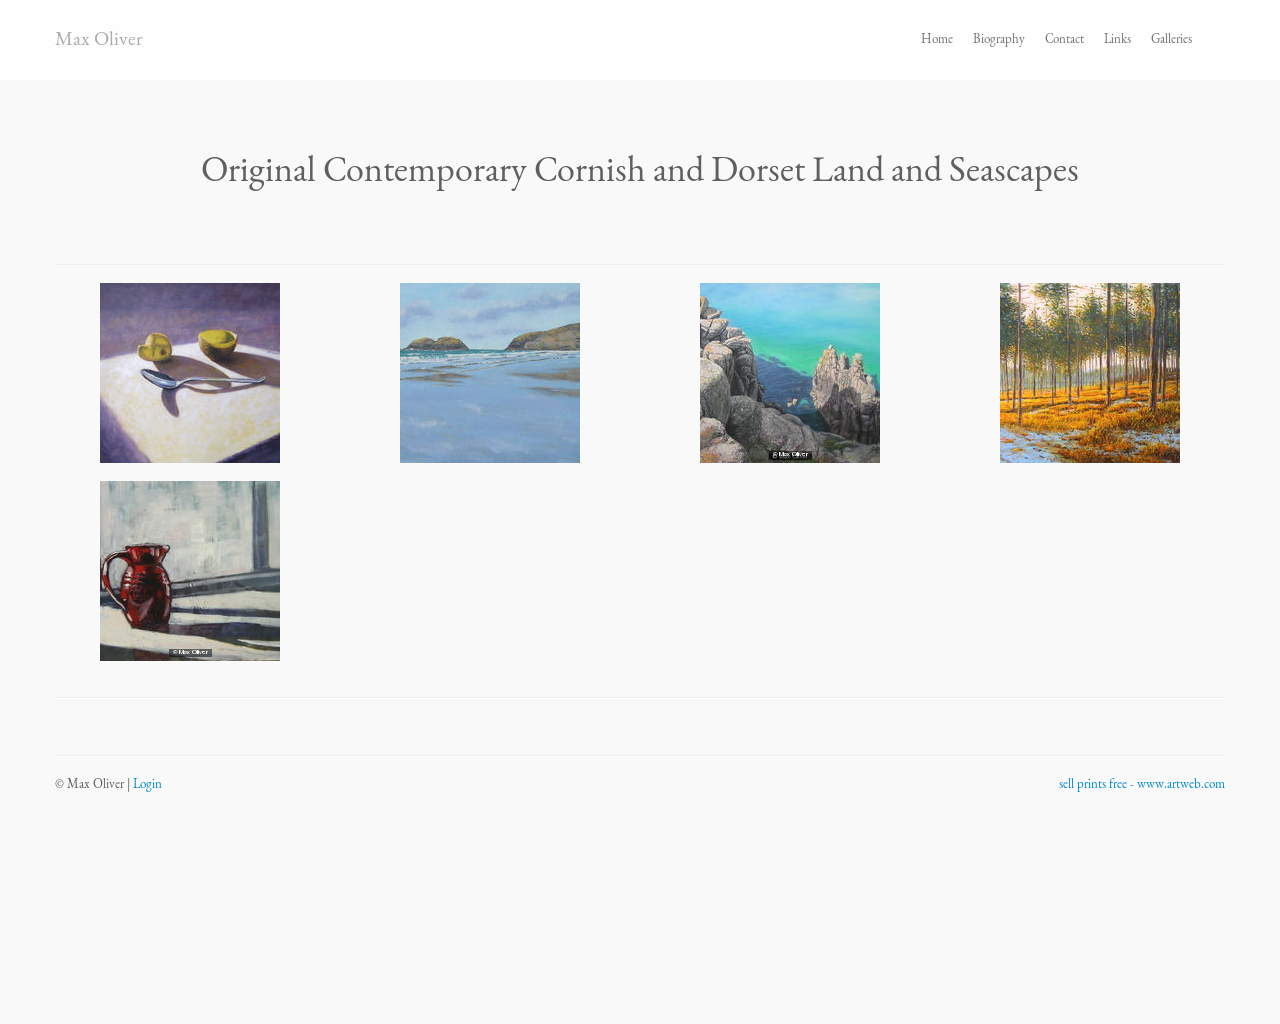Open the Galleries menu
1280x1024 pixels.
[x=1171, y=39]
